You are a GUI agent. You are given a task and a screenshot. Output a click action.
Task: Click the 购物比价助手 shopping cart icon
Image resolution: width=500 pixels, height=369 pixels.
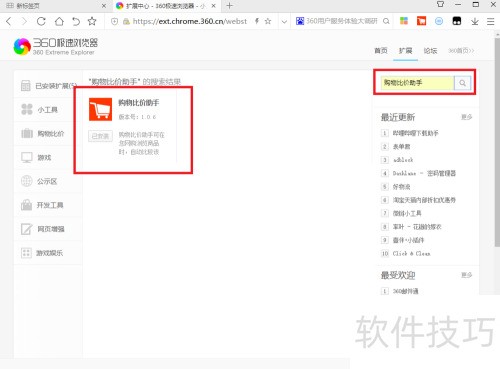point(100,109)
